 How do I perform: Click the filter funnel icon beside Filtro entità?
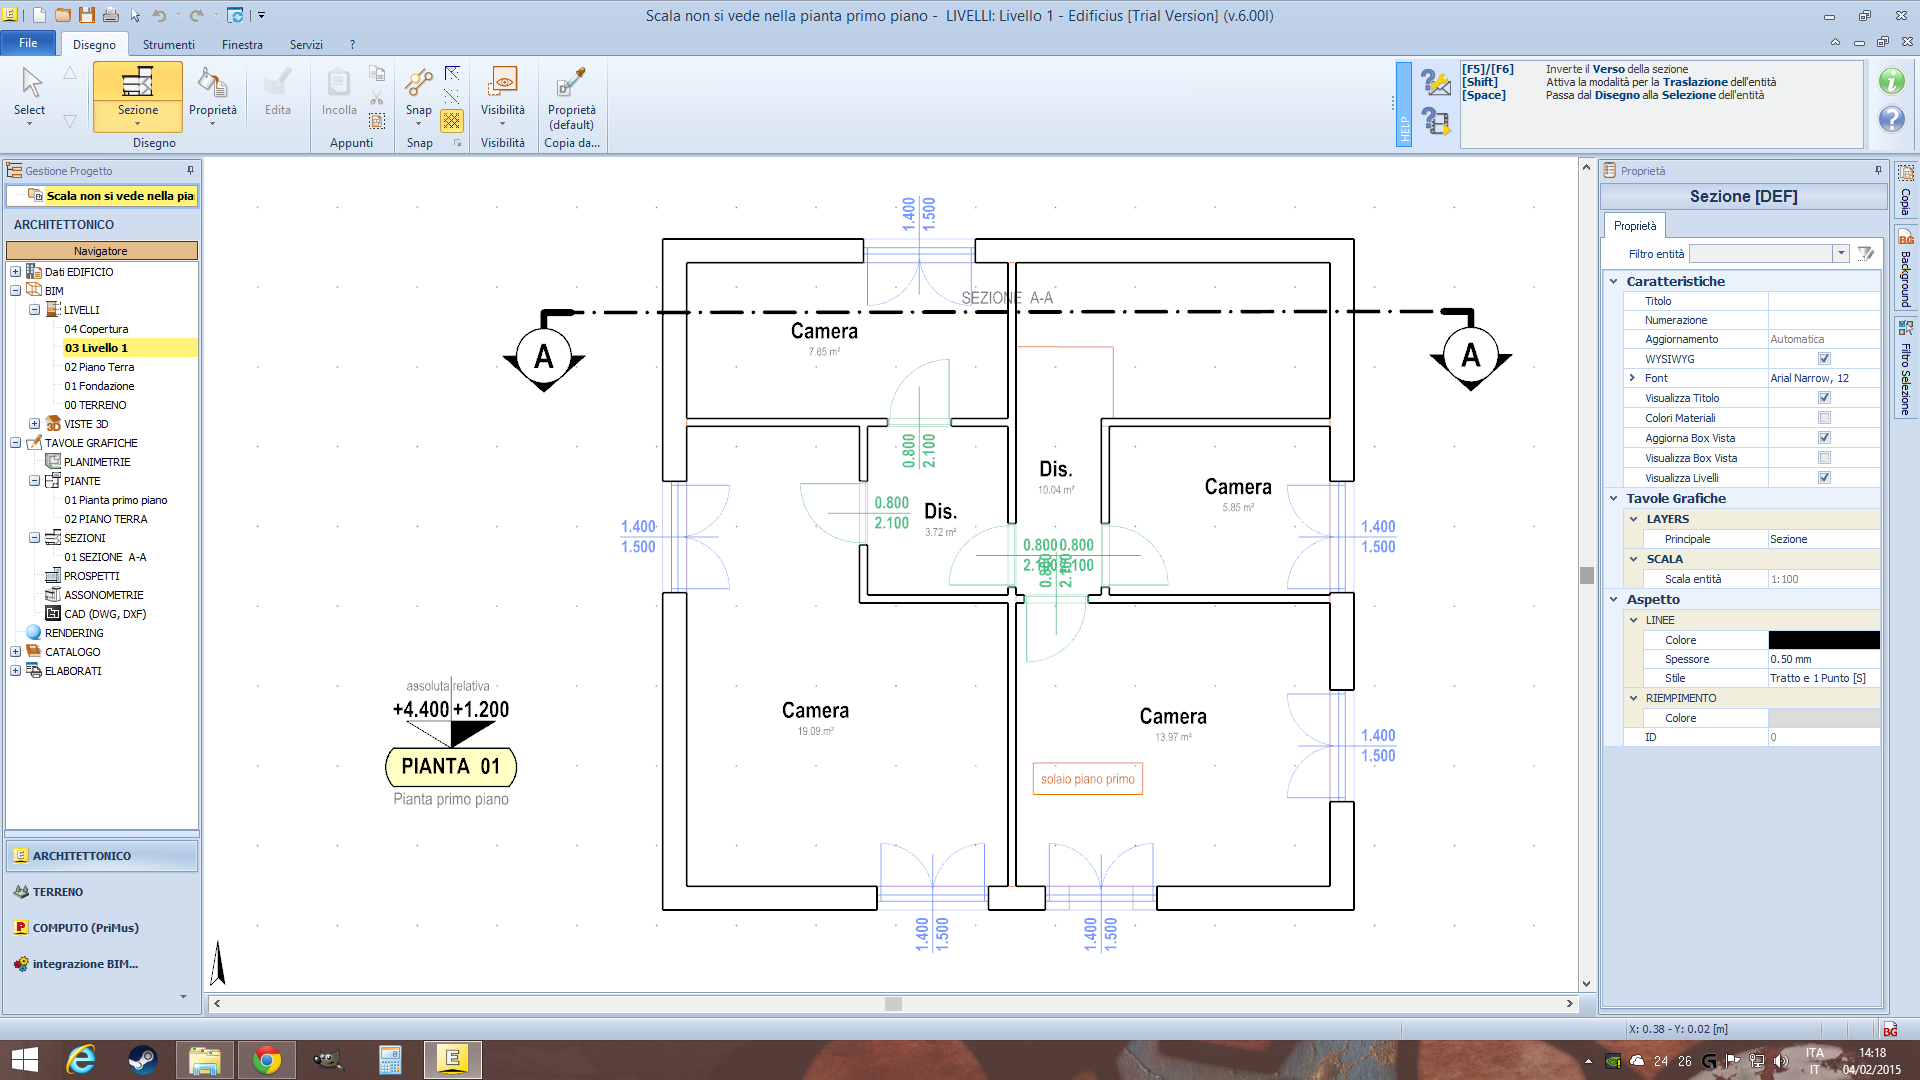click(1865, 254)
